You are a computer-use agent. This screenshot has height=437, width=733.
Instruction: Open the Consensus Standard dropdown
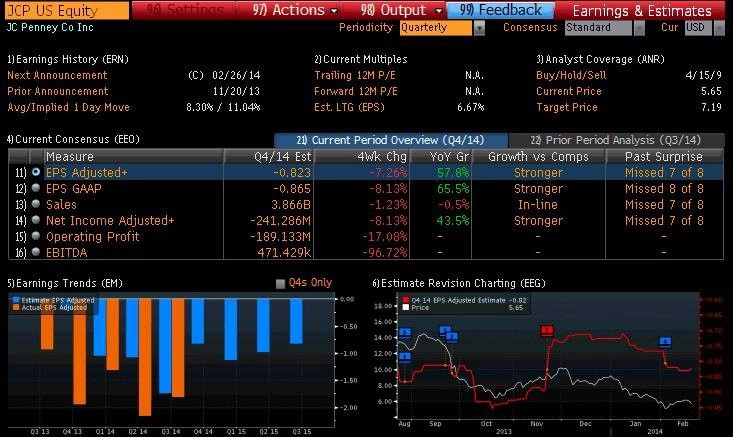point(605,28)
